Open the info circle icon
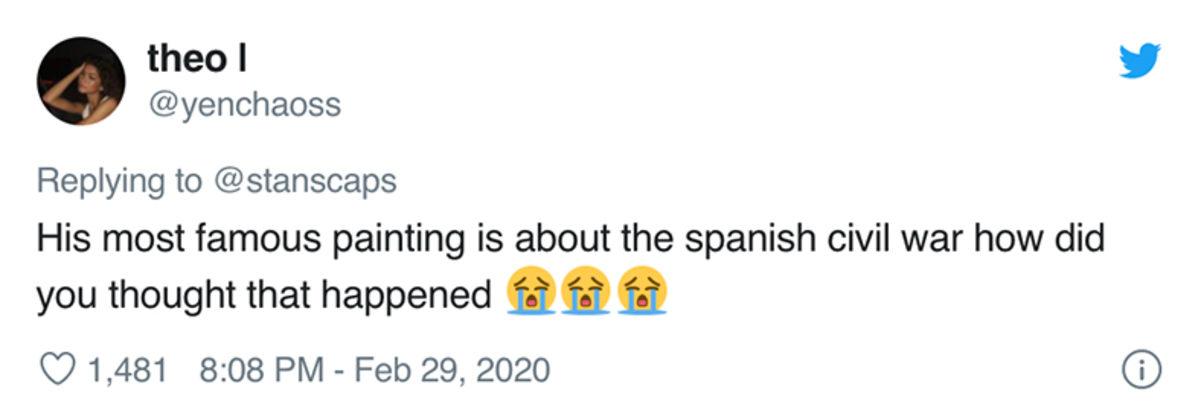 pyautogui.click(x=1142, y=371)
